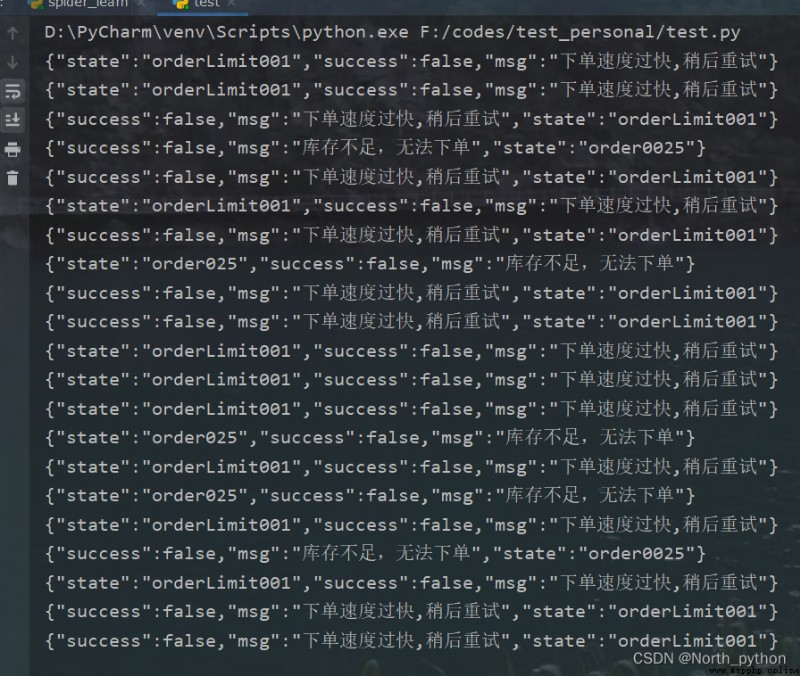
Task: Toggle Scroll to End of console
Action: coord(13,120)
